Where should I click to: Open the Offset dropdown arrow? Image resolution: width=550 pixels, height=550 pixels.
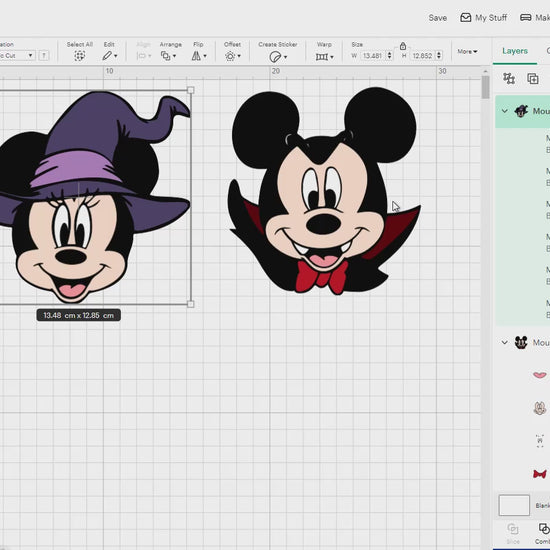click(x=239, y=56)
